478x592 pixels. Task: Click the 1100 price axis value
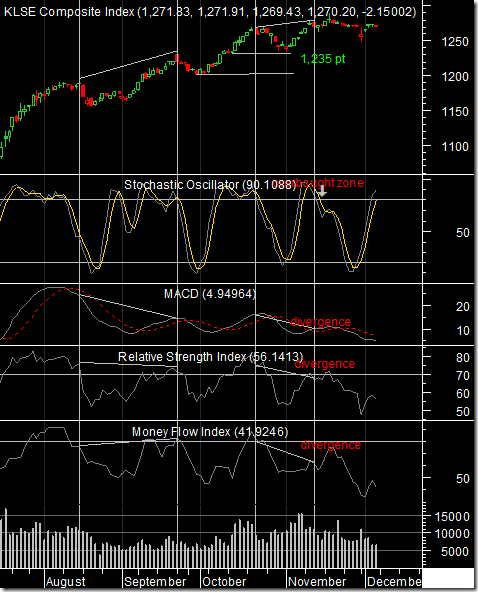[x=455, y=146]
